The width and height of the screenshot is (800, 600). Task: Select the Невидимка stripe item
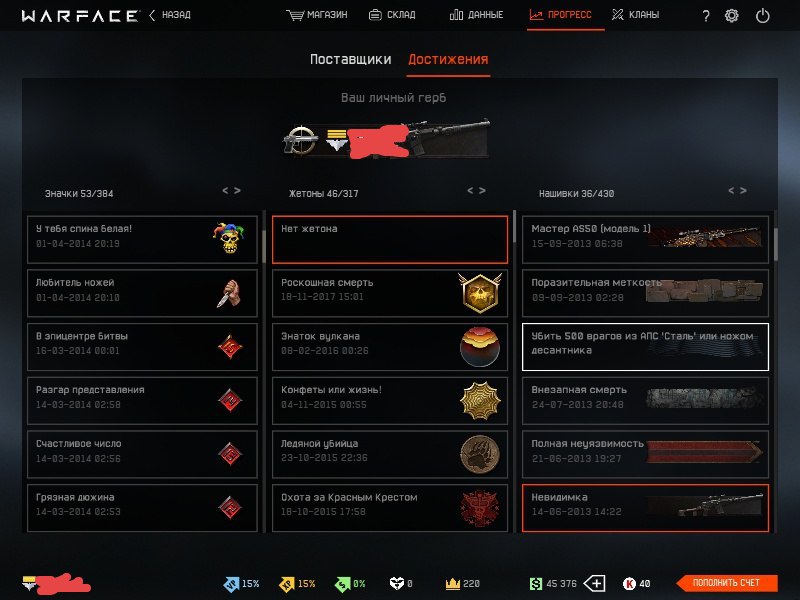point(645,508)
